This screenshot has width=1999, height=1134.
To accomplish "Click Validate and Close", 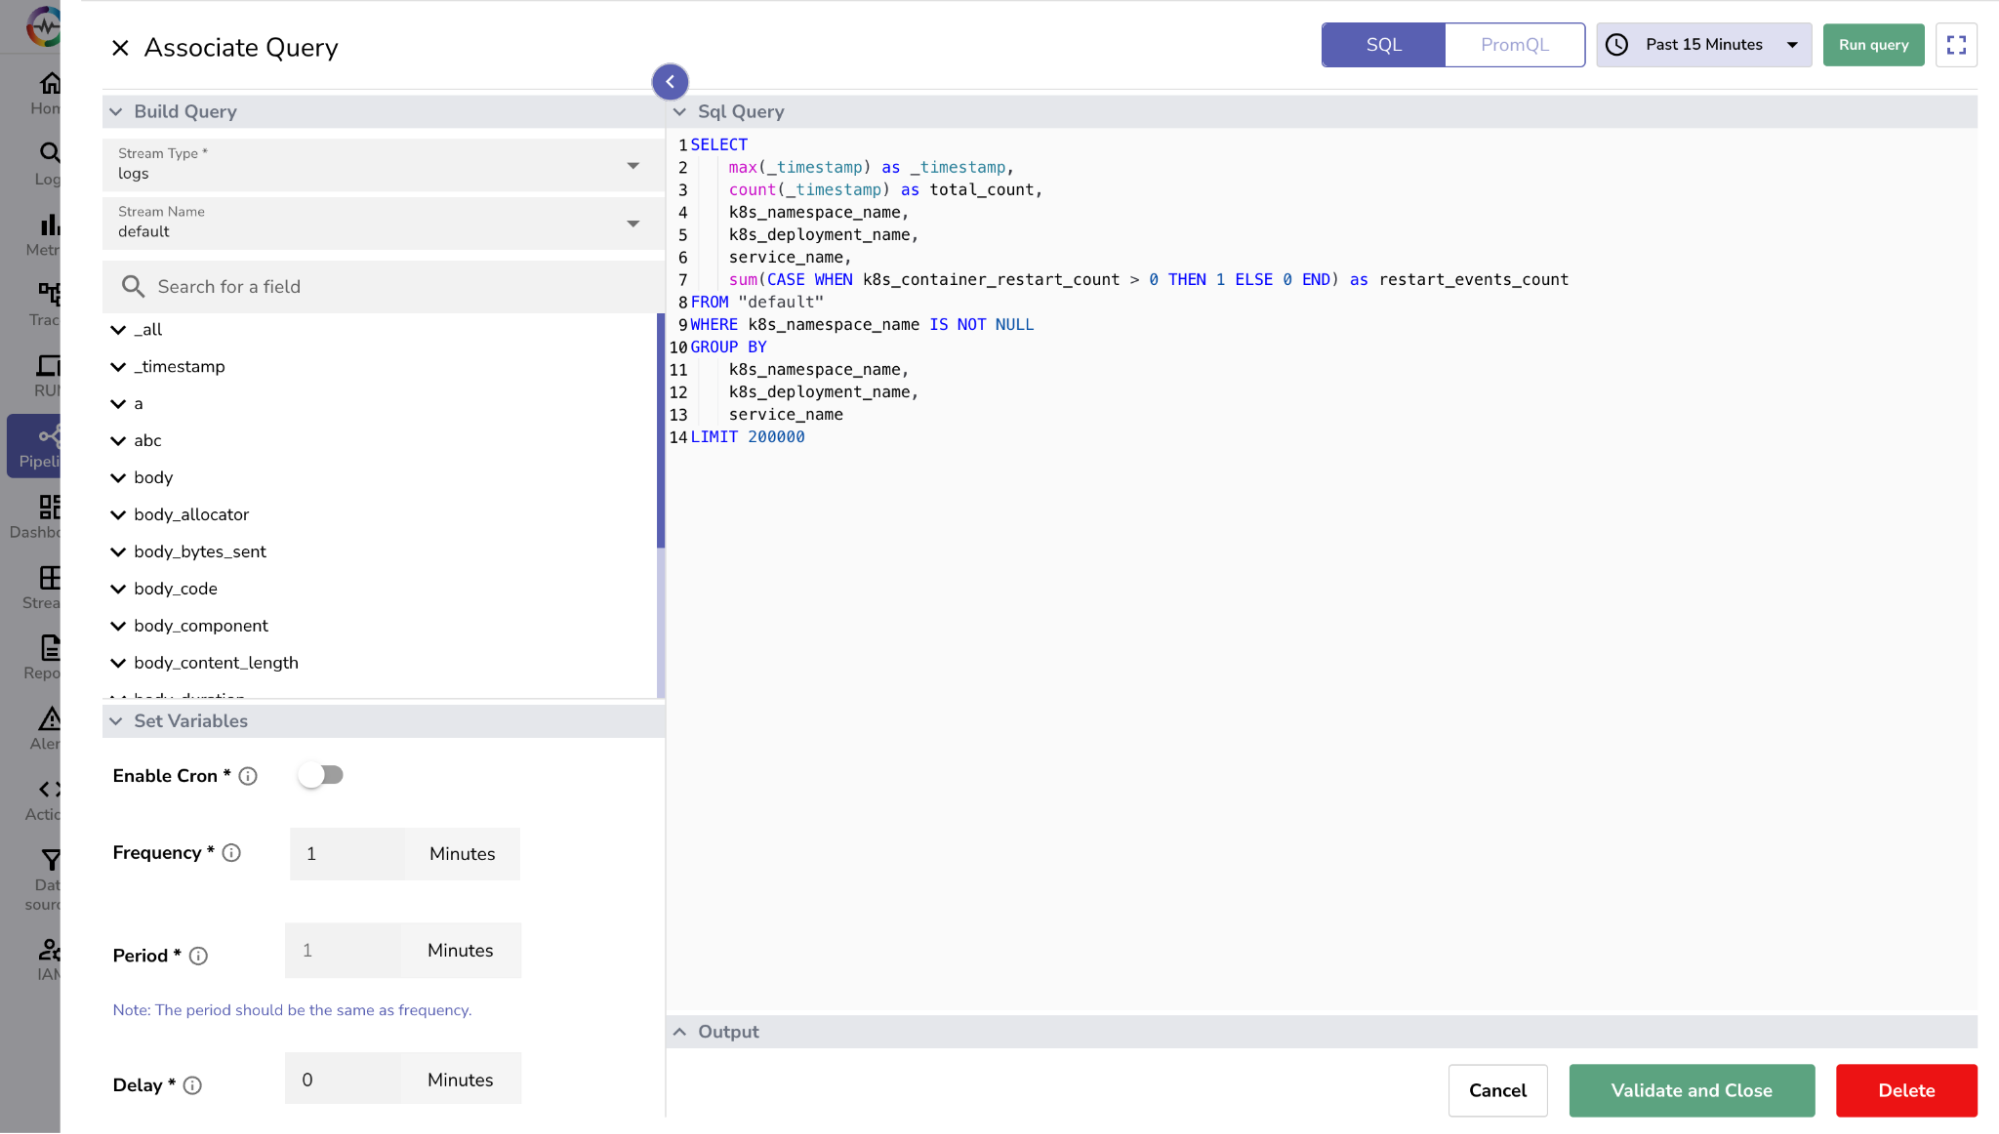I will coord(1691,1090).
